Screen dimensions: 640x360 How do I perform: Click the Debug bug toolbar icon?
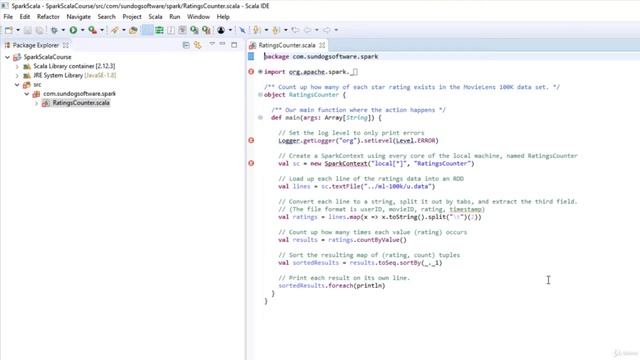point(54,30)
